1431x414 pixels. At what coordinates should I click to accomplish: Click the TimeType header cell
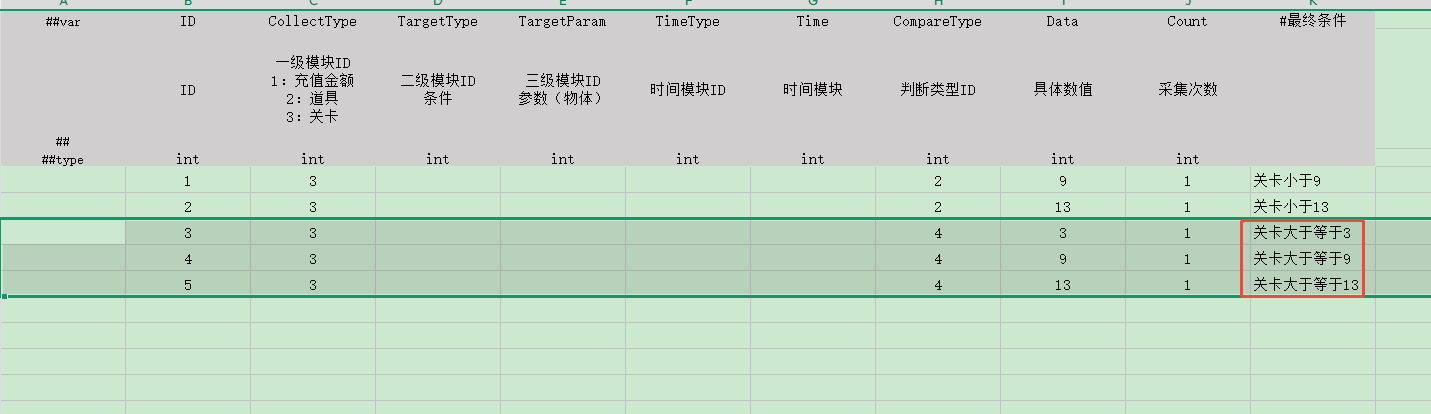click(687, 22)
